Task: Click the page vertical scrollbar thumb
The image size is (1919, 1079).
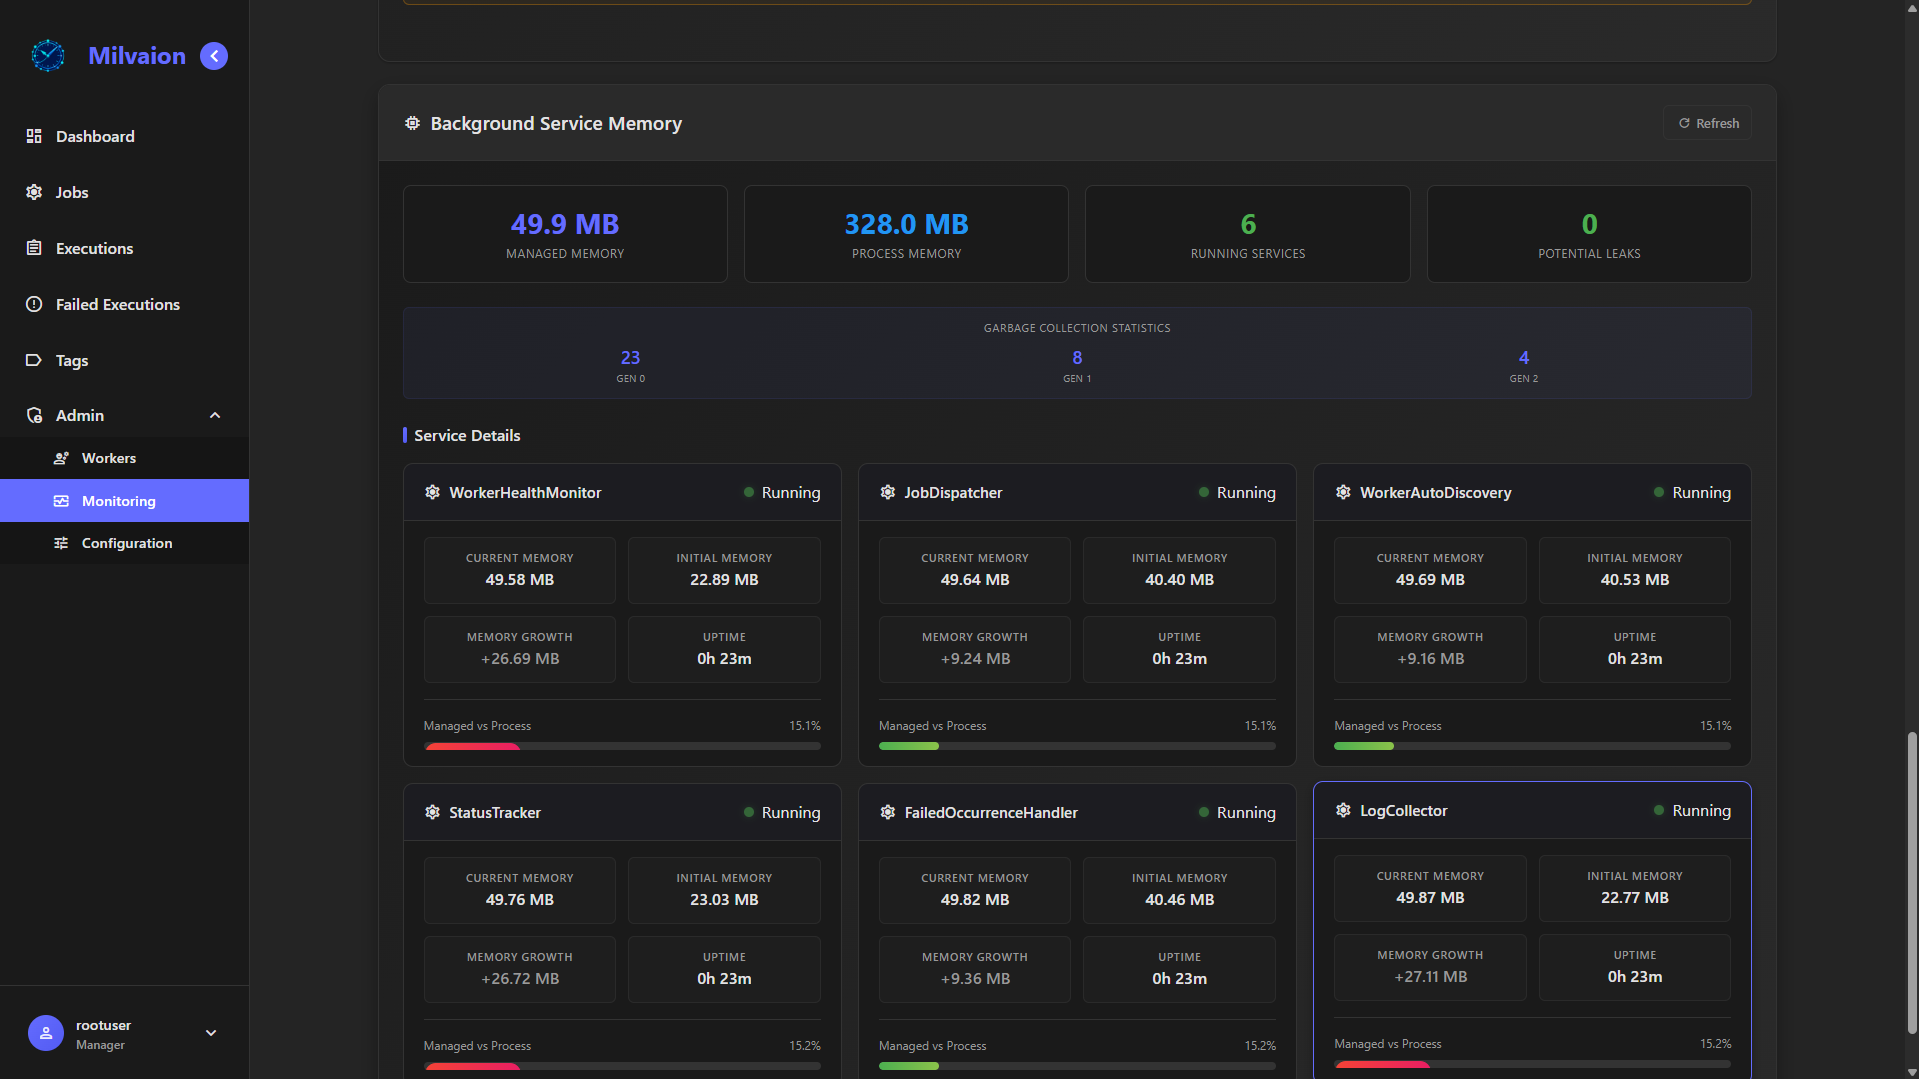Action: pos(1911,880)
